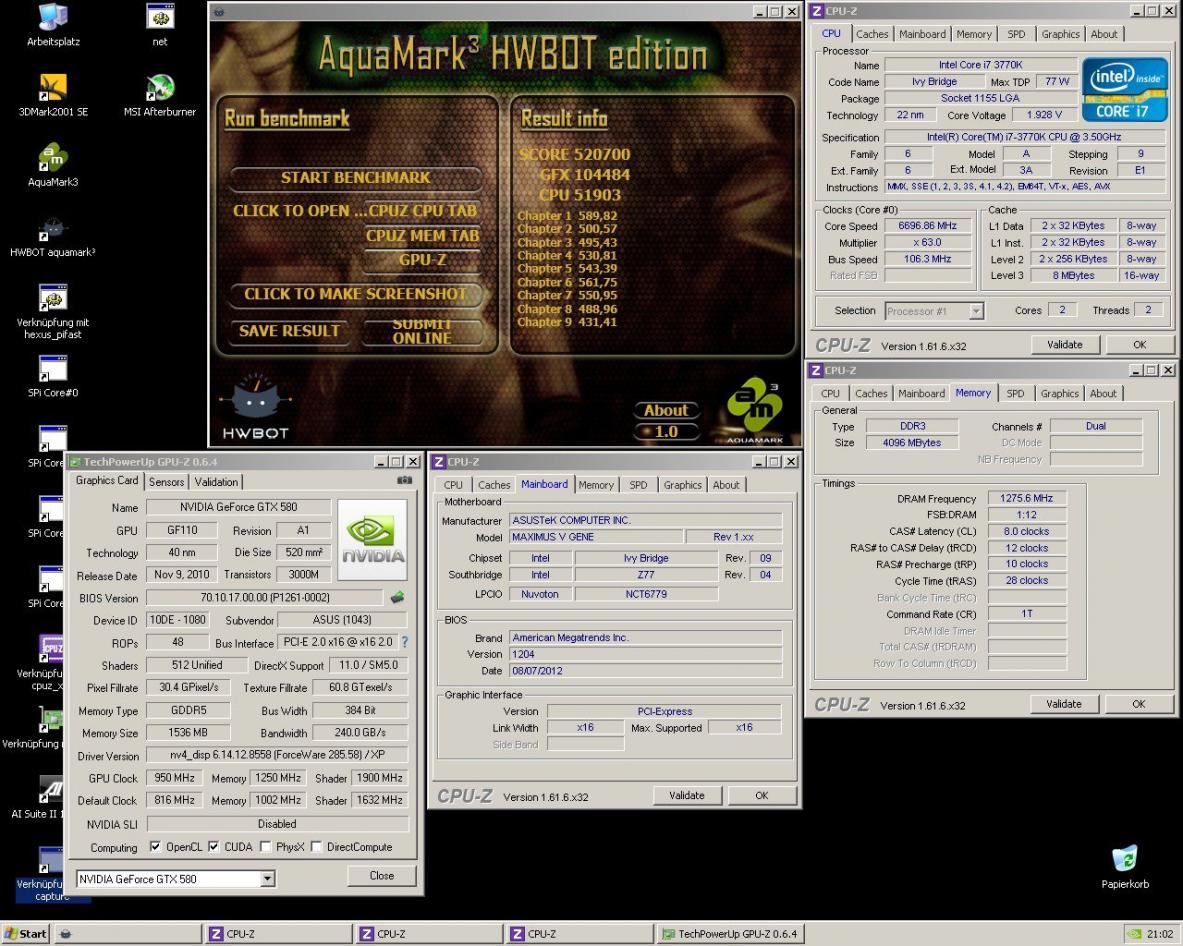Open the GPU selection dropdown in GPU-Z
The width and height of the screenshot is (1183, 946).
(x=267, y=879)
